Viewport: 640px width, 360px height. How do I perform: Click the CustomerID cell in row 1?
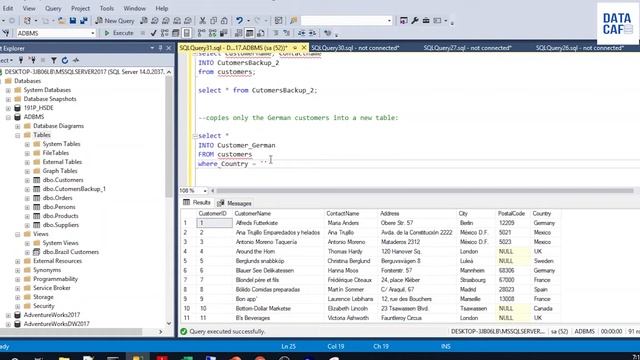(214, 223)
